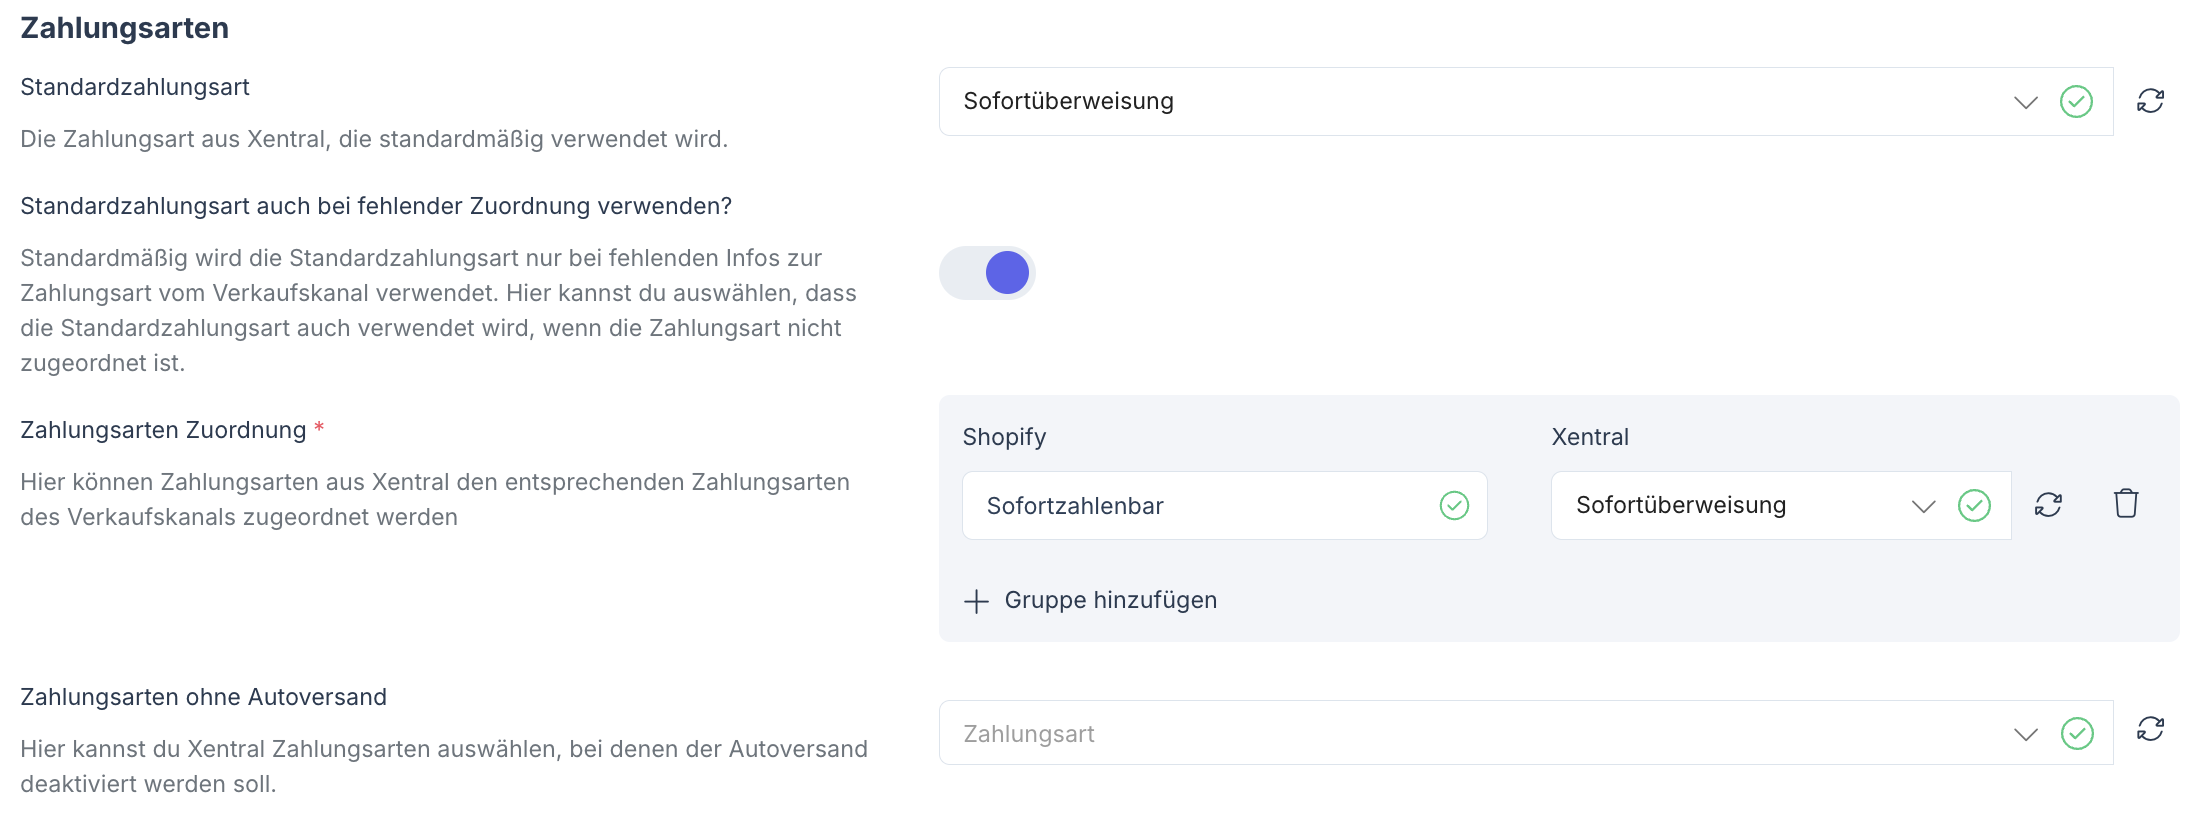Open the Zahlungsart dropdown under Autoversand
Image resolution: width=2200 pixels, height=824 pixels.
pyautogui.click(x=2026, y=732)
